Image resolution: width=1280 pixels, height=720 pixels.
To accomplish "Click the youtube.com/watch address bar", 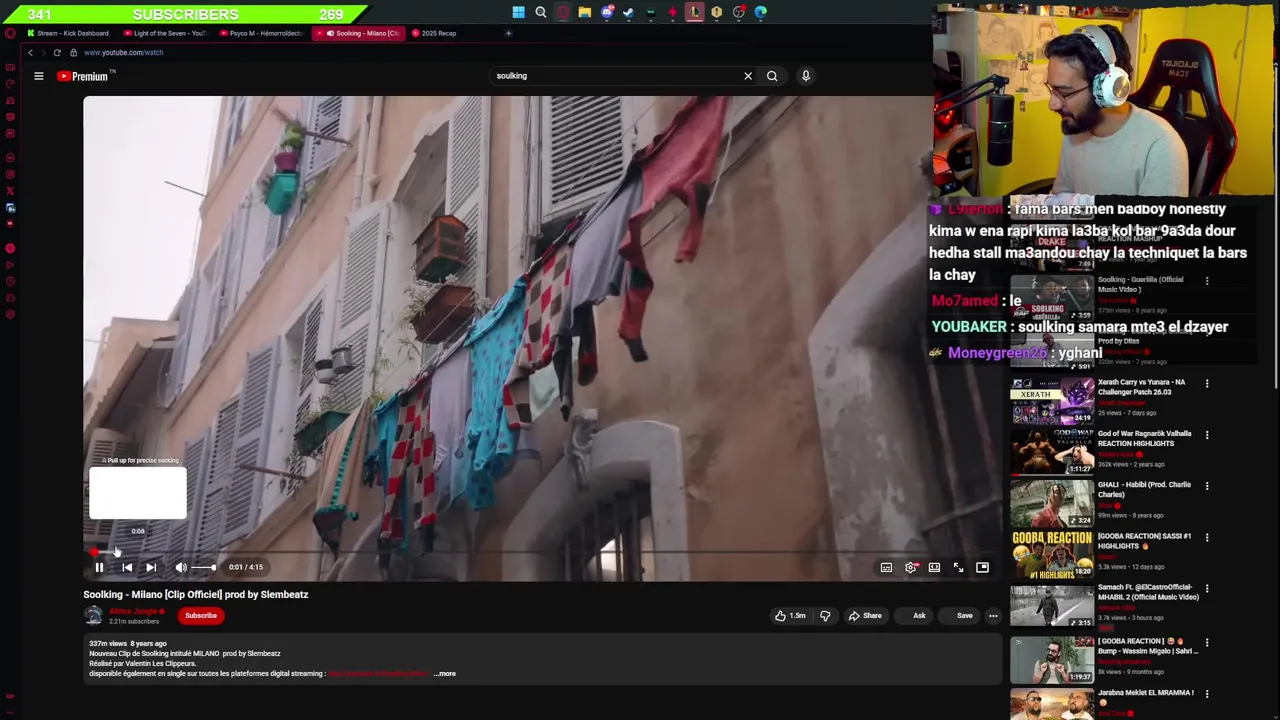I will (123, 52).
